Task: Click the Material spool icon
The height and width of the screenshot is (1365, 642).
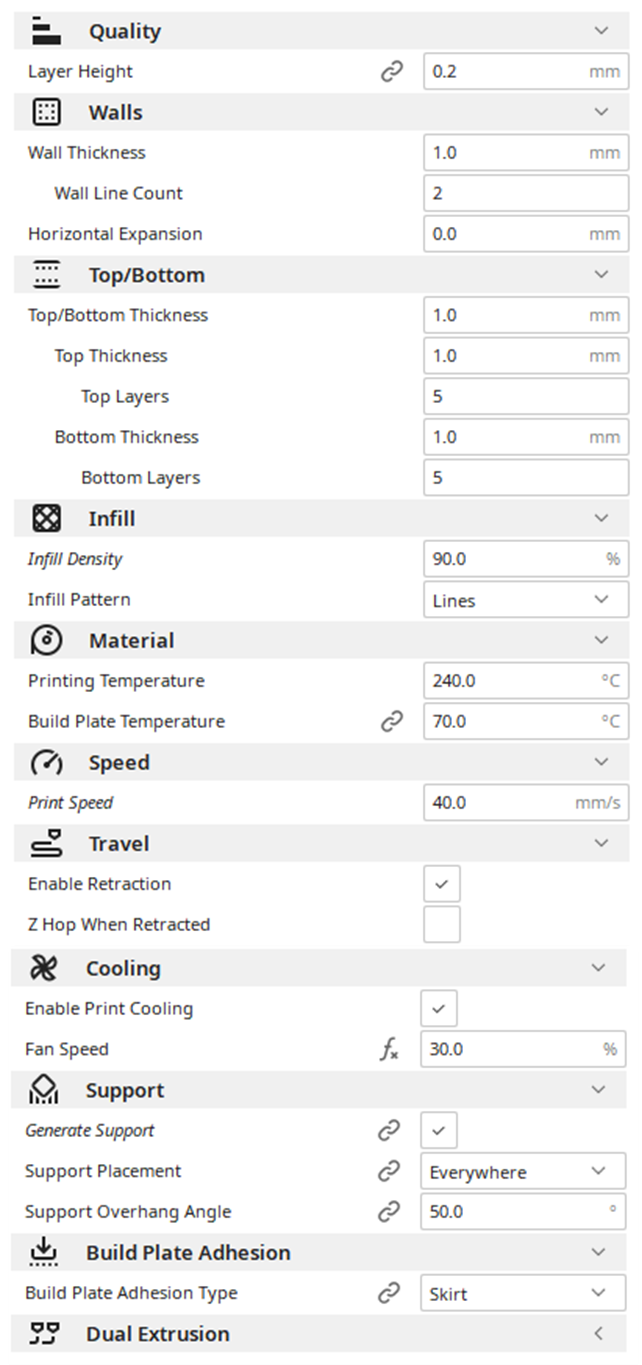Action: [x=47, y=640]
